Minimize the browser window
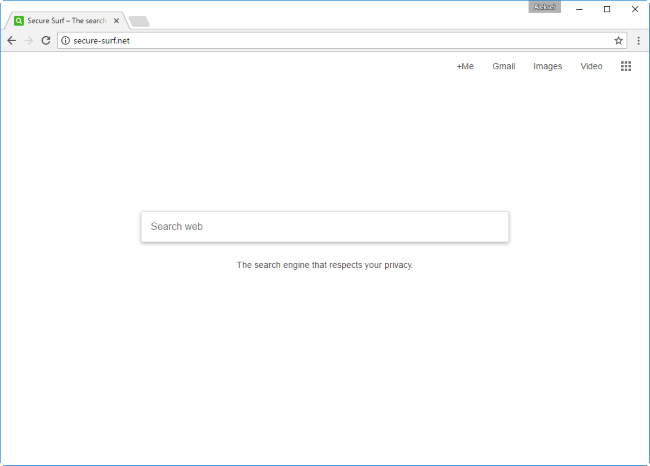The height and width of the screenshot is (466, 650). coord(579,8)
